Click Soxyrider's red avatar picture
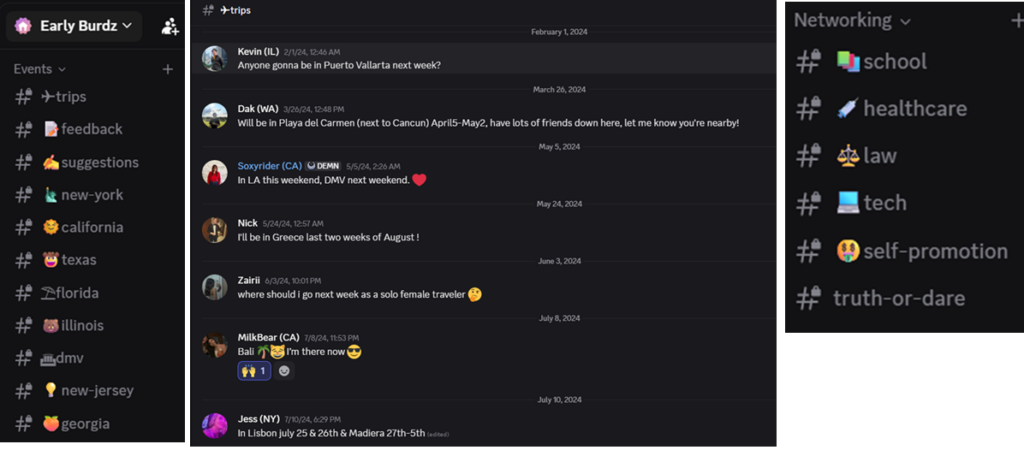 pyautogui.click(x=214, y=173)
